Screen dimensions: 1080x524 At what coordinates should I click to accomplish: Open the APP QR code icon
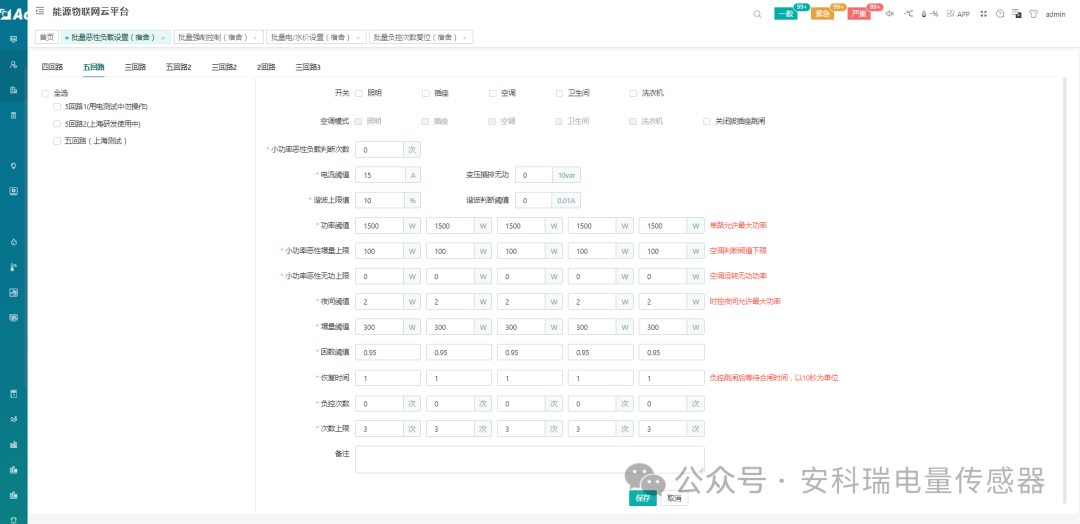(958, 14)
